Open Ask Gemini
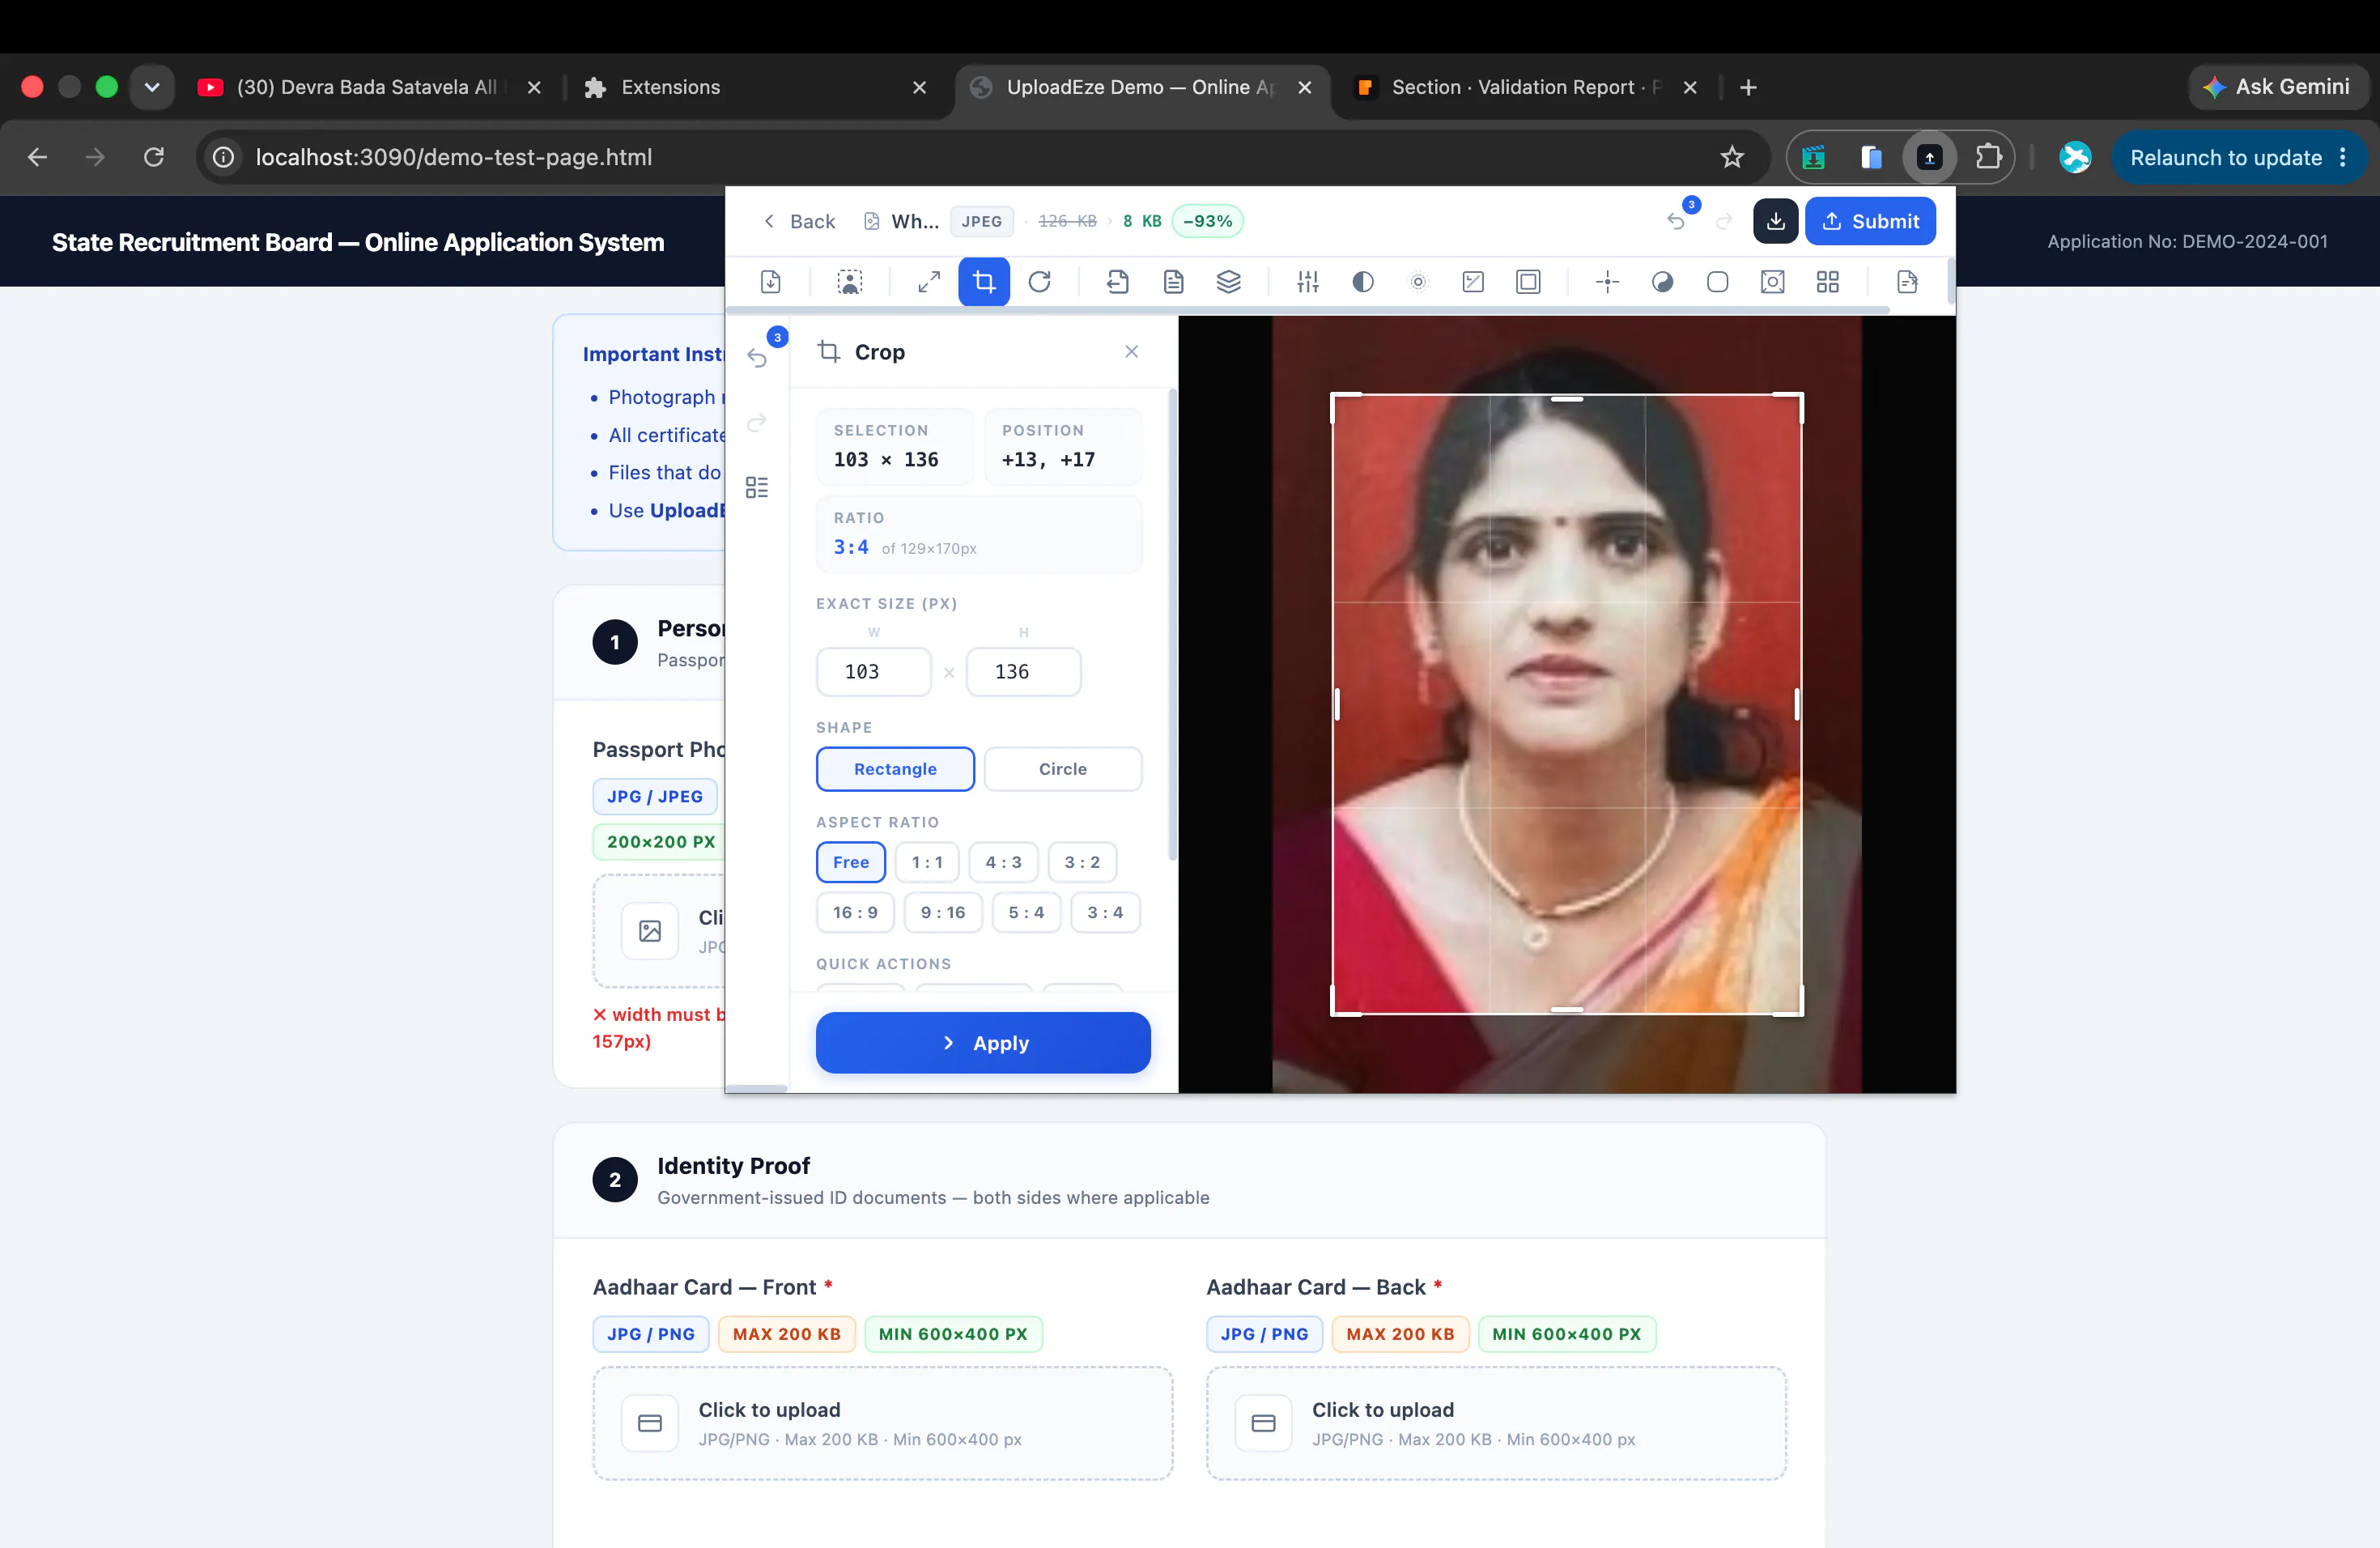 (x=2277, y=87)
